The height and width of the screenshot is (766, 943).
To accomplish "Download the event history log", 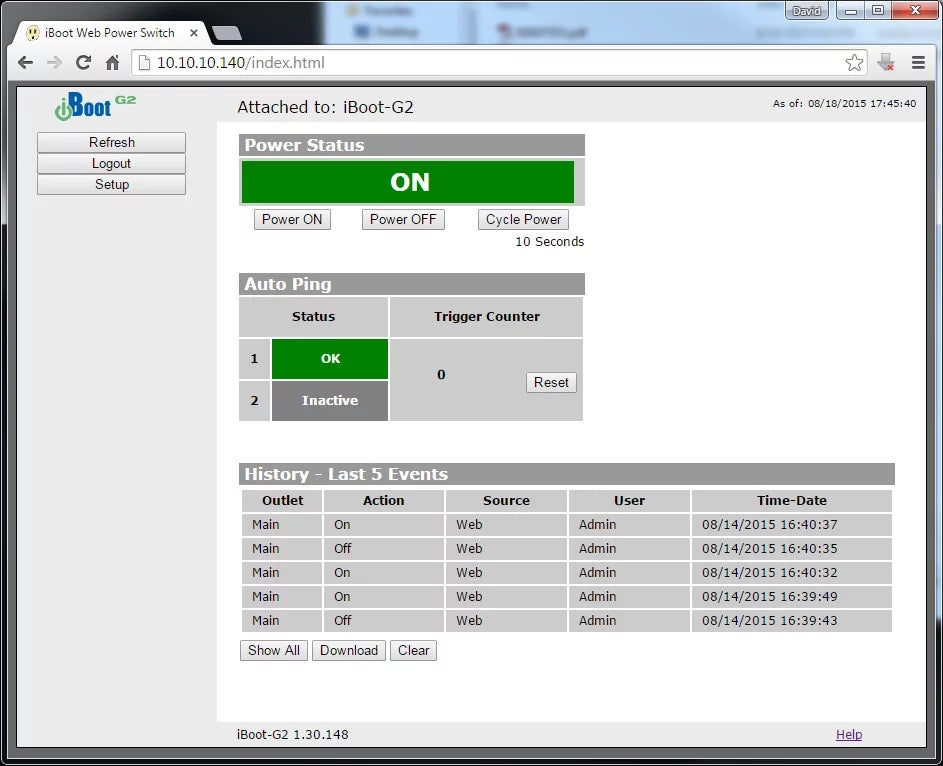I will (x=349, y=651).
